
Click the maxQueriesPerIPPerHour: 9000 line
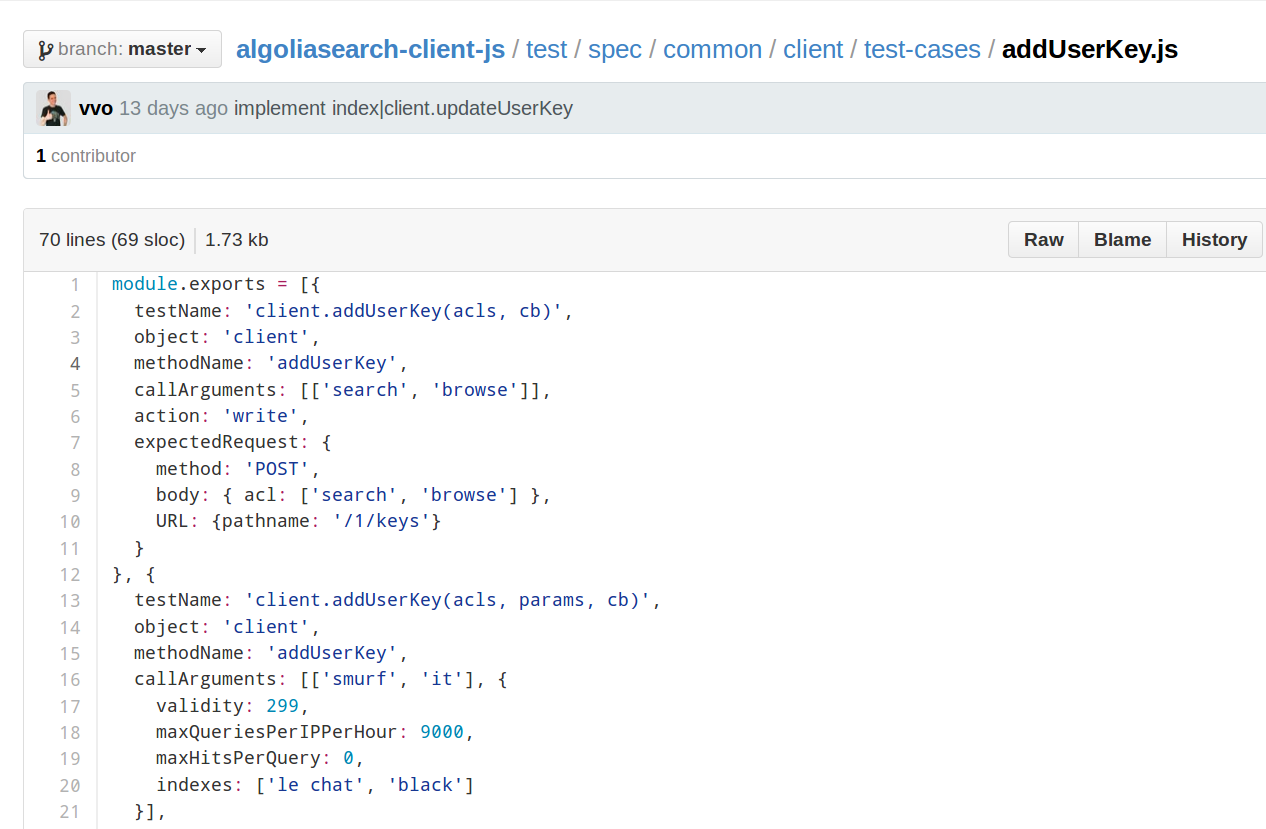click(x=315, y=732)
